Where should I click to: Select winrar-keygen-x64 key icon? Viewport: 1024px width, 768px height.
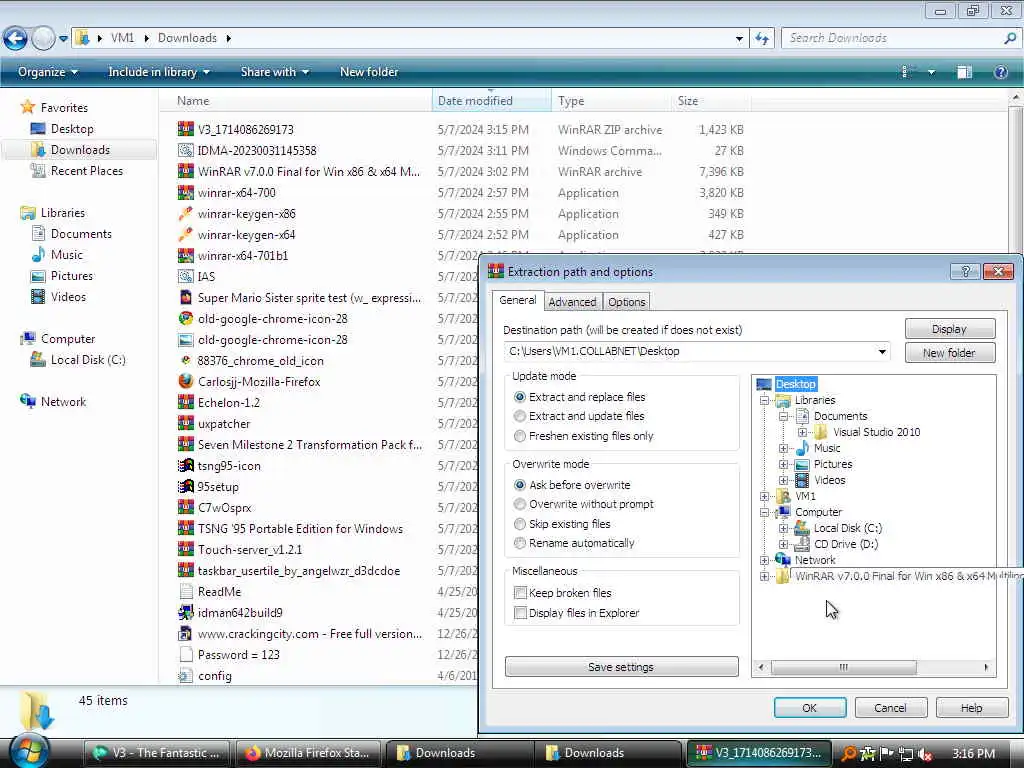coord(186,234)
